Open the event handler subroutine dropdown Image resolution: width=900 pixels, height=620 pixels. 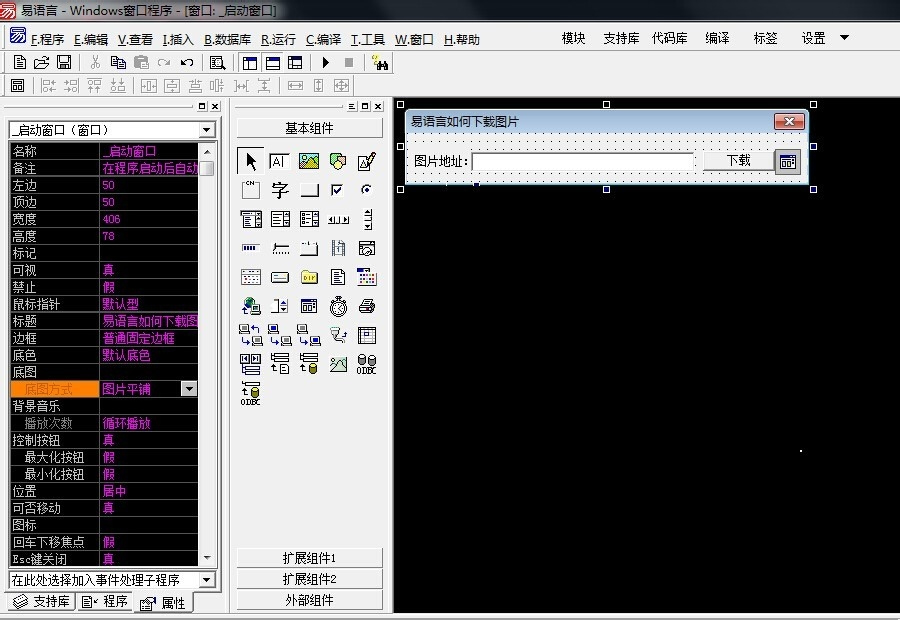tap(206, 580)
